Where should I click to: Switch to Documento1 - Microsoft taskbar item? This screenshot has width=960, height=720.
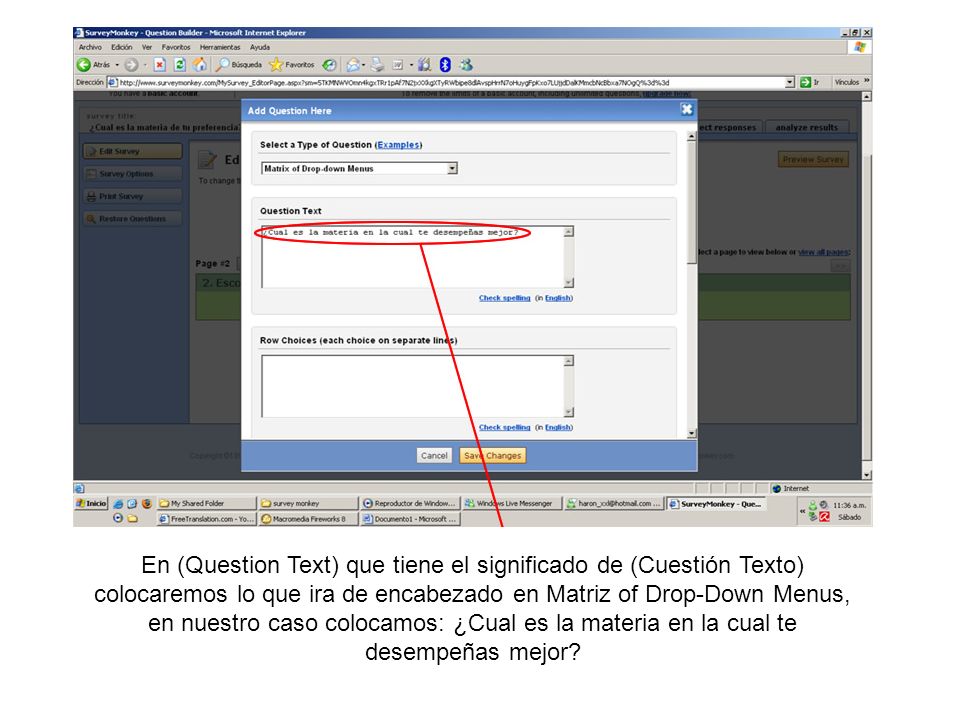pos(410,519)
